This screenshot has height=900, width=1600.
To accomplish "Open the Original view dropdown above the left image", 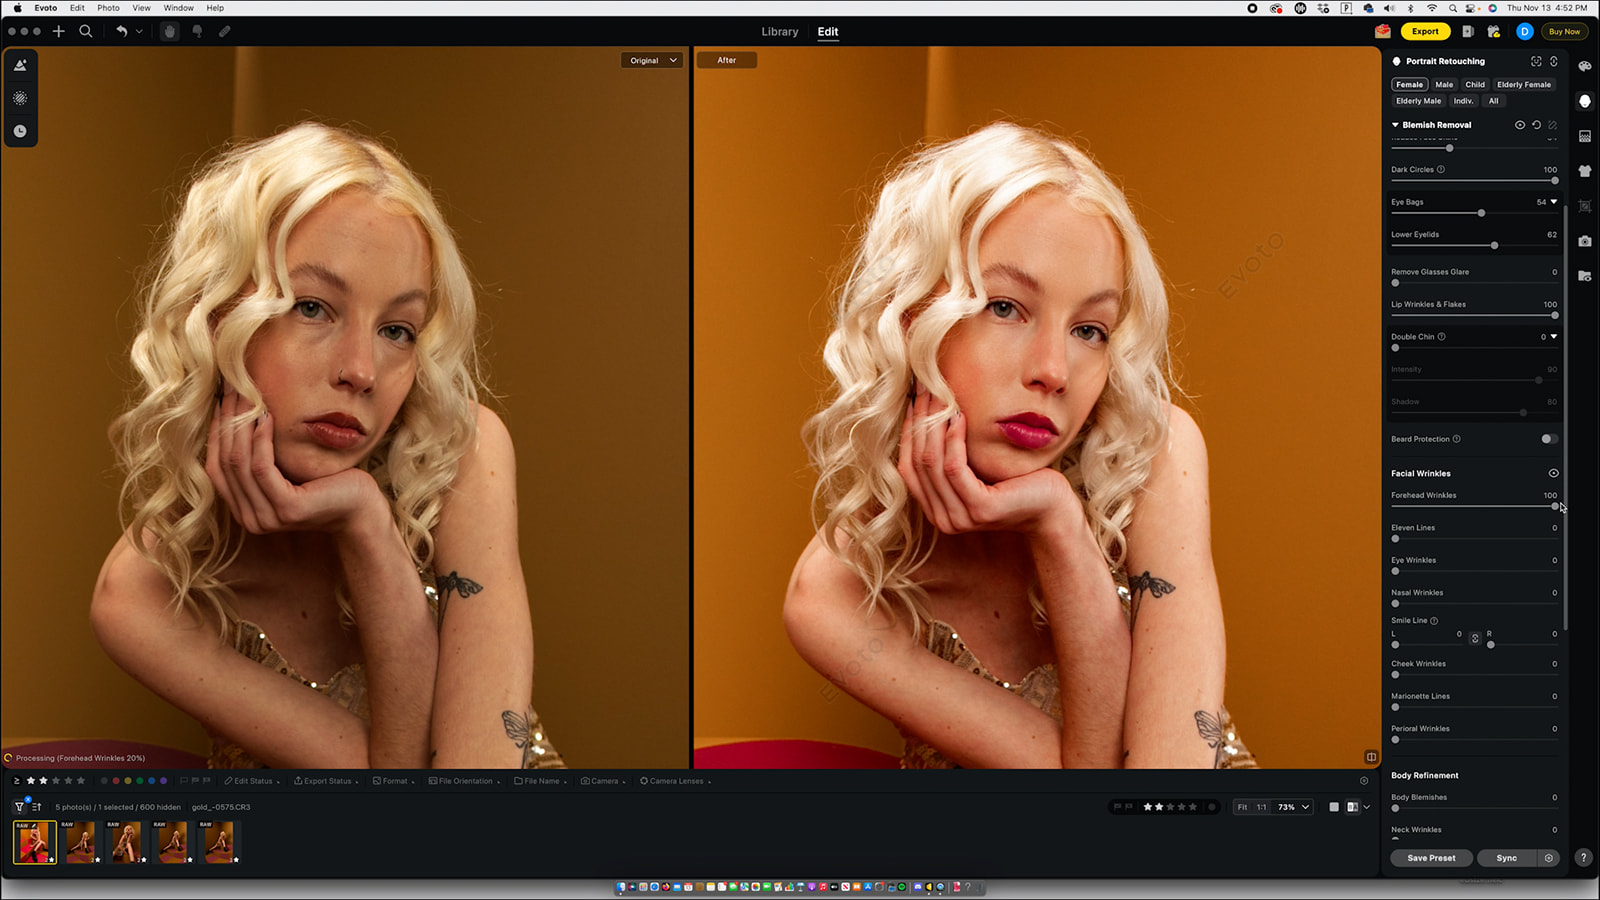I will click(651, 60).
